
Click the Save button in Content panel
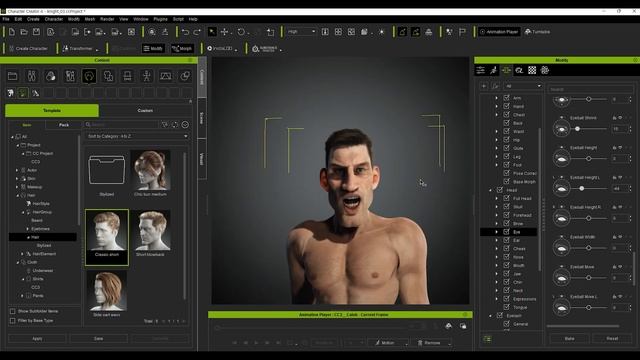pyautogui.click(x=98, y=338)
